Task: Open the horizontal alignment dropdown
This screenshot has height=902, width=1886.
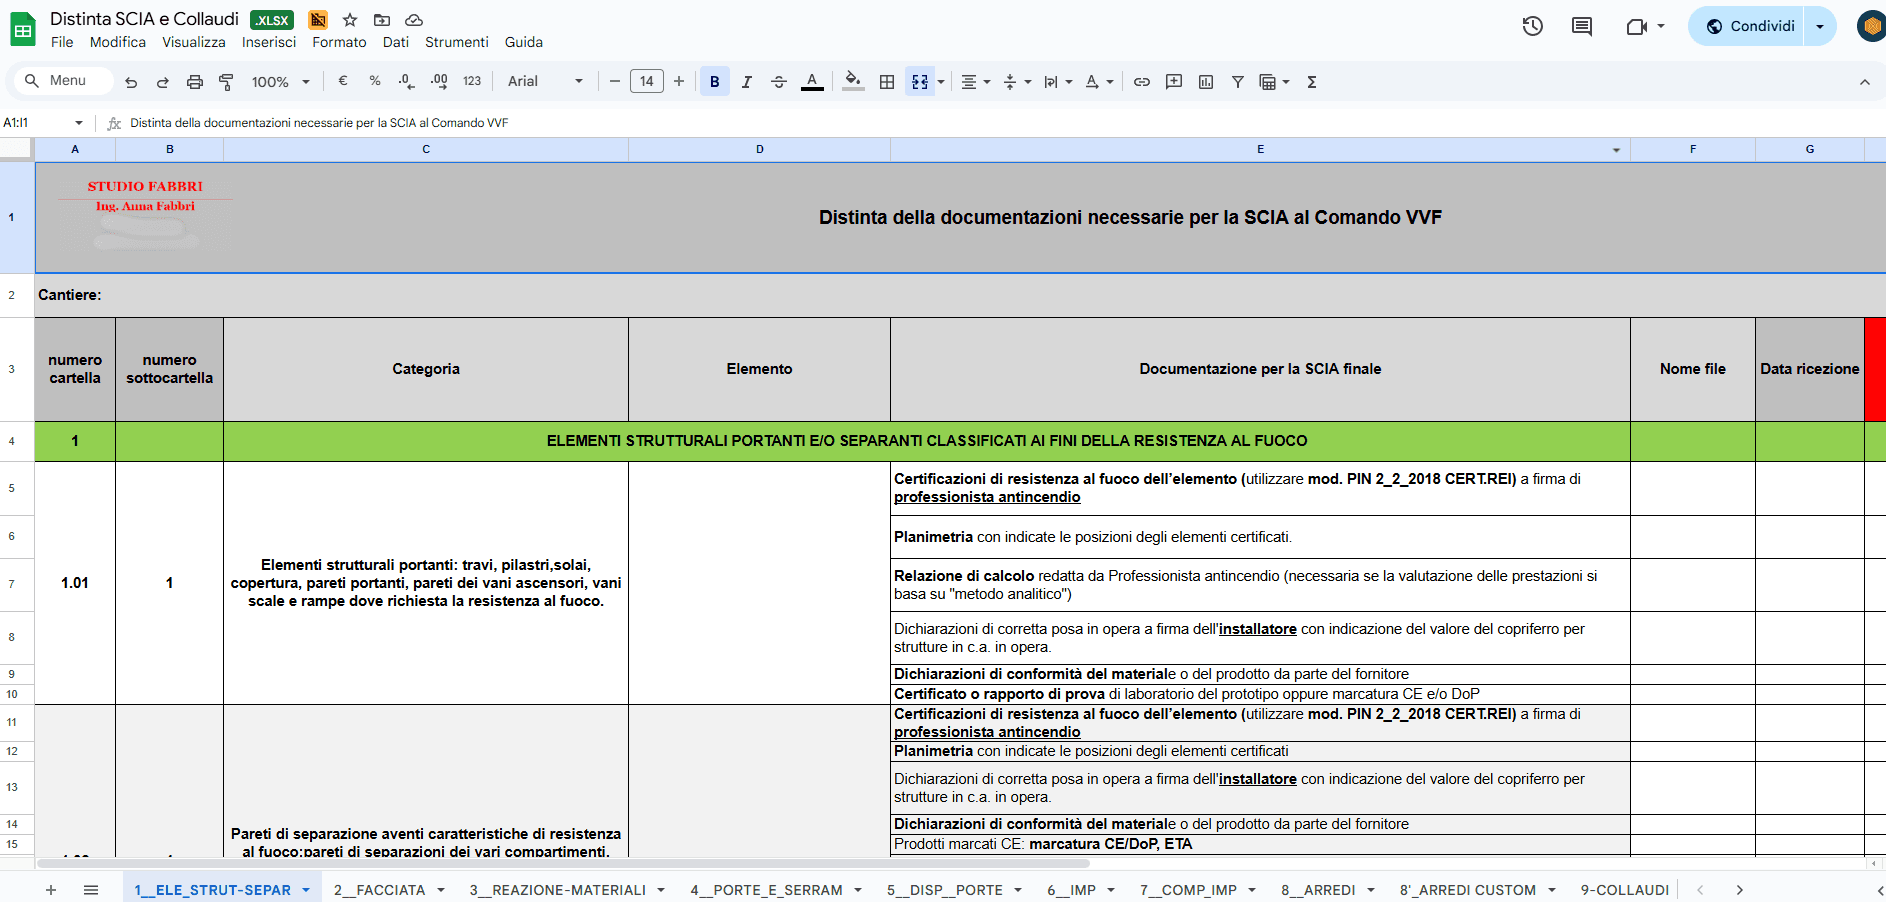Action: [975, 81]
